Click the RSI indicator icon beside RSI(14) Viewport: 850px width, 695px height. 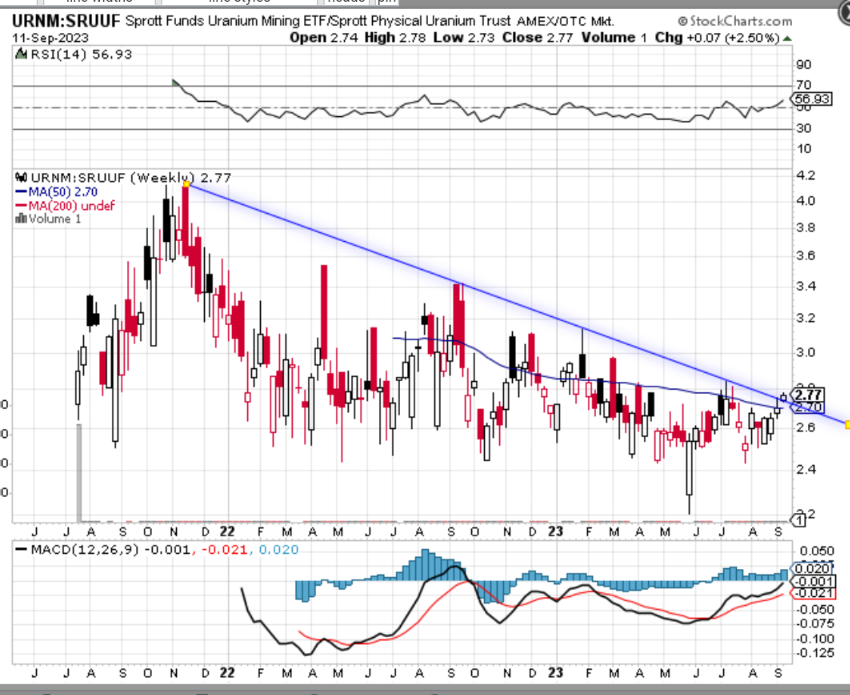(21, 54)
